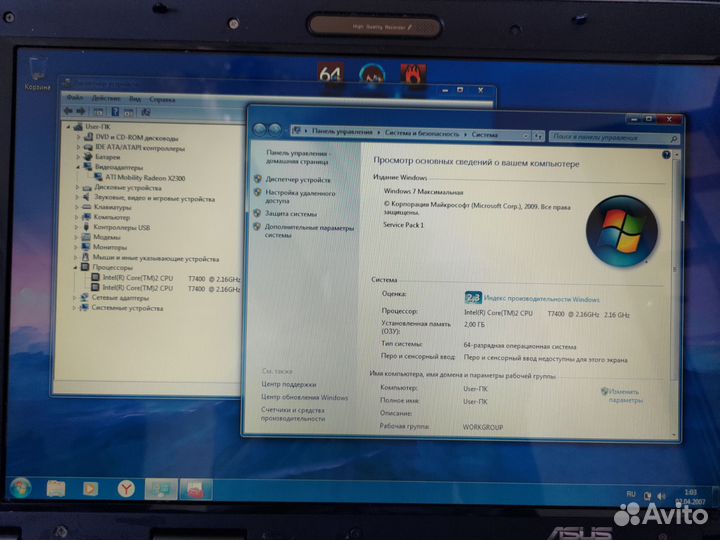This screenshot has width=720, height=540.
Task: Click Система и безопасность breadcrumb
Action: point(422,134)
